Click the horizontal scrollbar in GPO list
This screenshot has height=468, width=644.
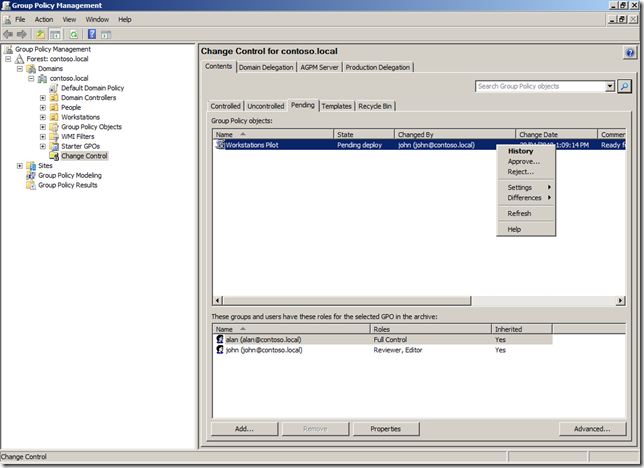[x=340, y=300]
